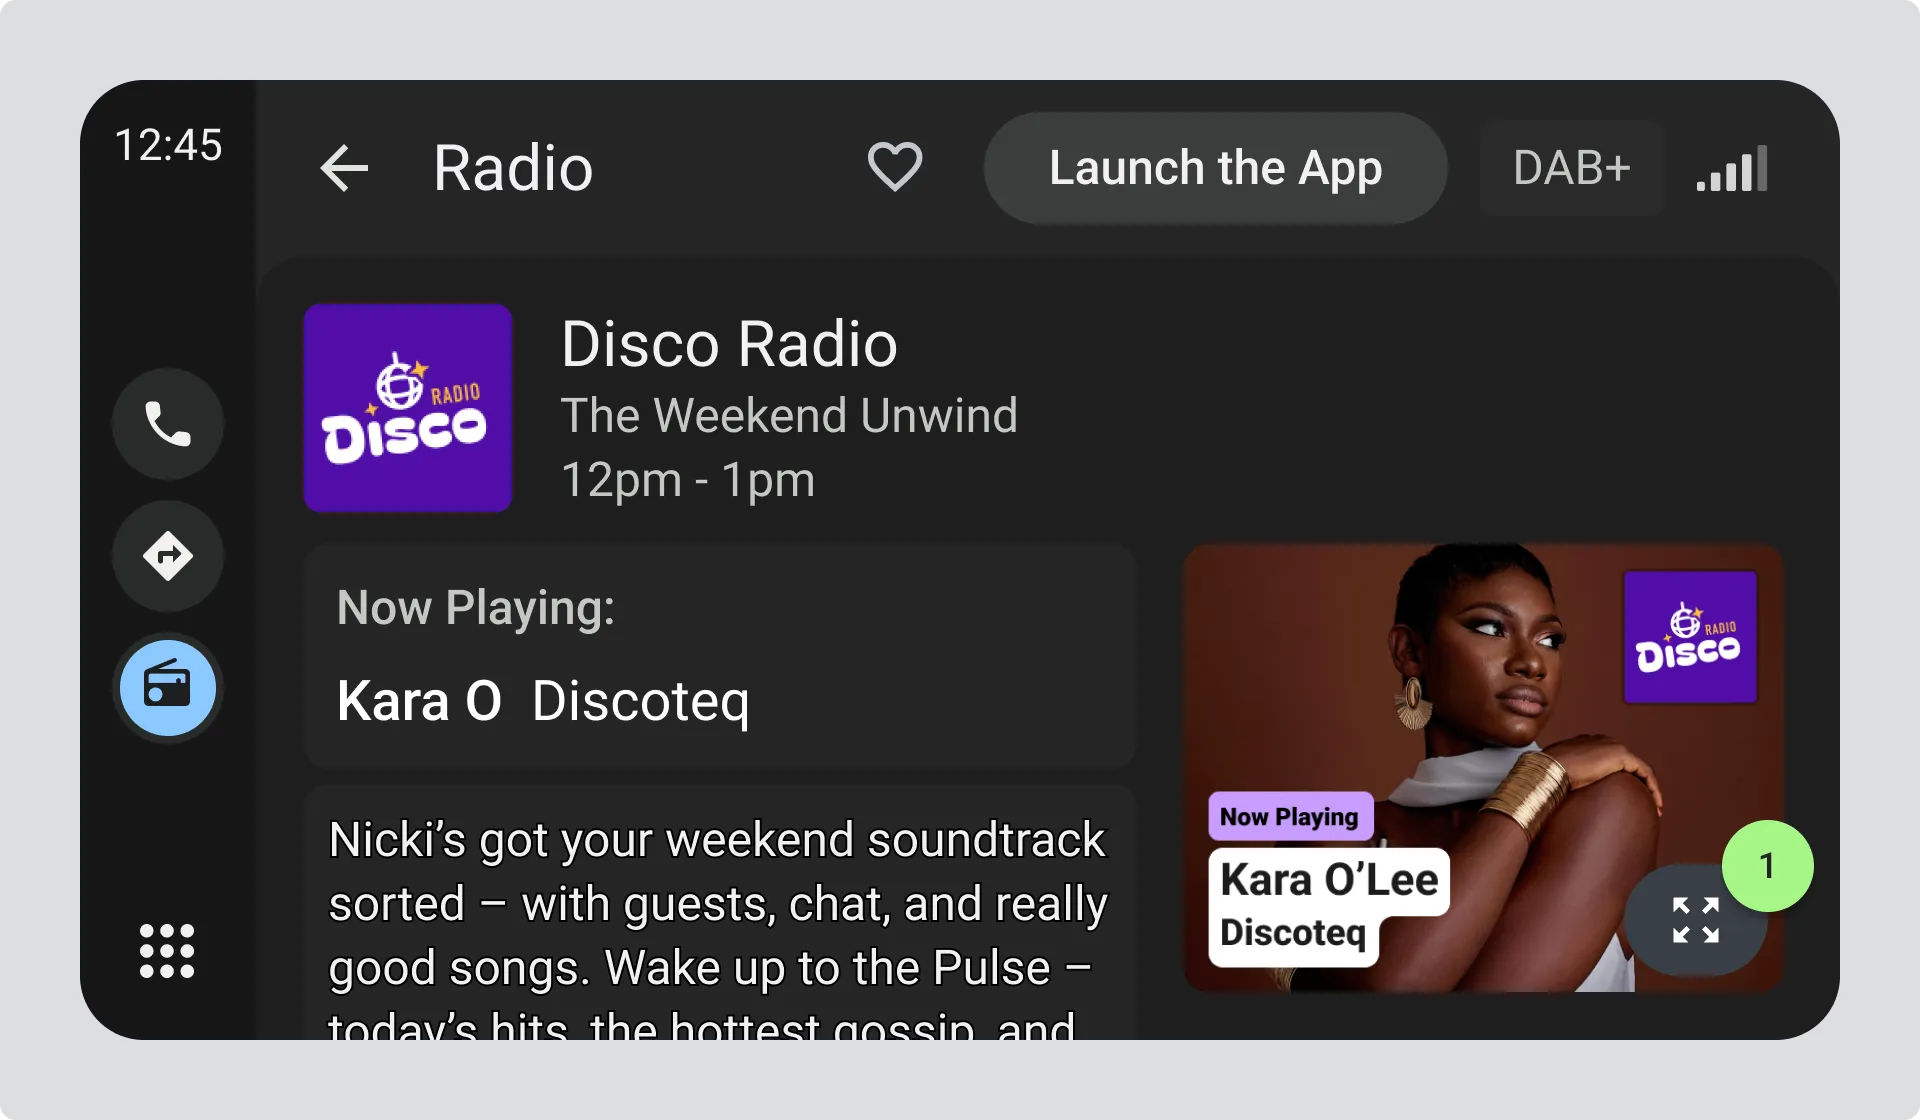Expand the artist image to fullscreen
Image resolution: width=1920 pixels, height=1120 pixels.
[1694, 920]
